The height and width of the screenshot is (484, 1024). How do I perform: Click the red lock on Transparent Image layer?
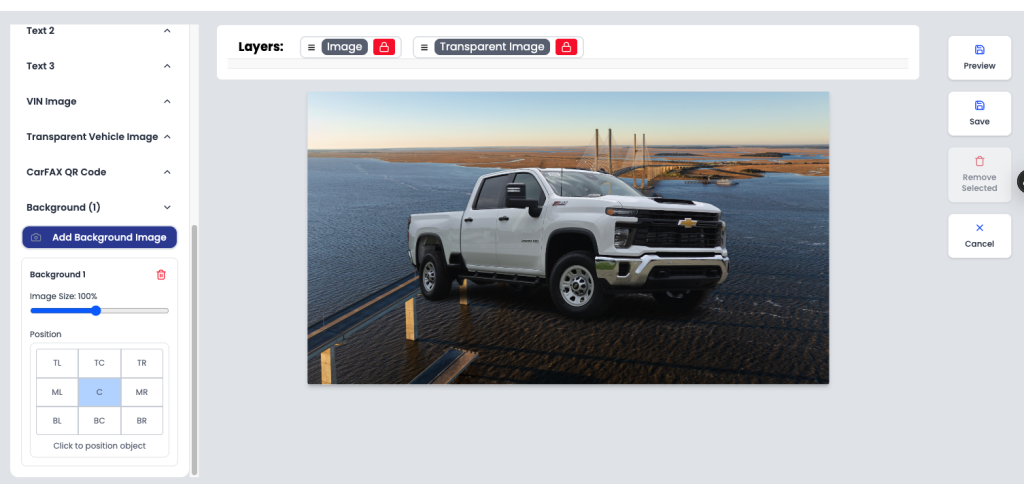pos(566,47)
